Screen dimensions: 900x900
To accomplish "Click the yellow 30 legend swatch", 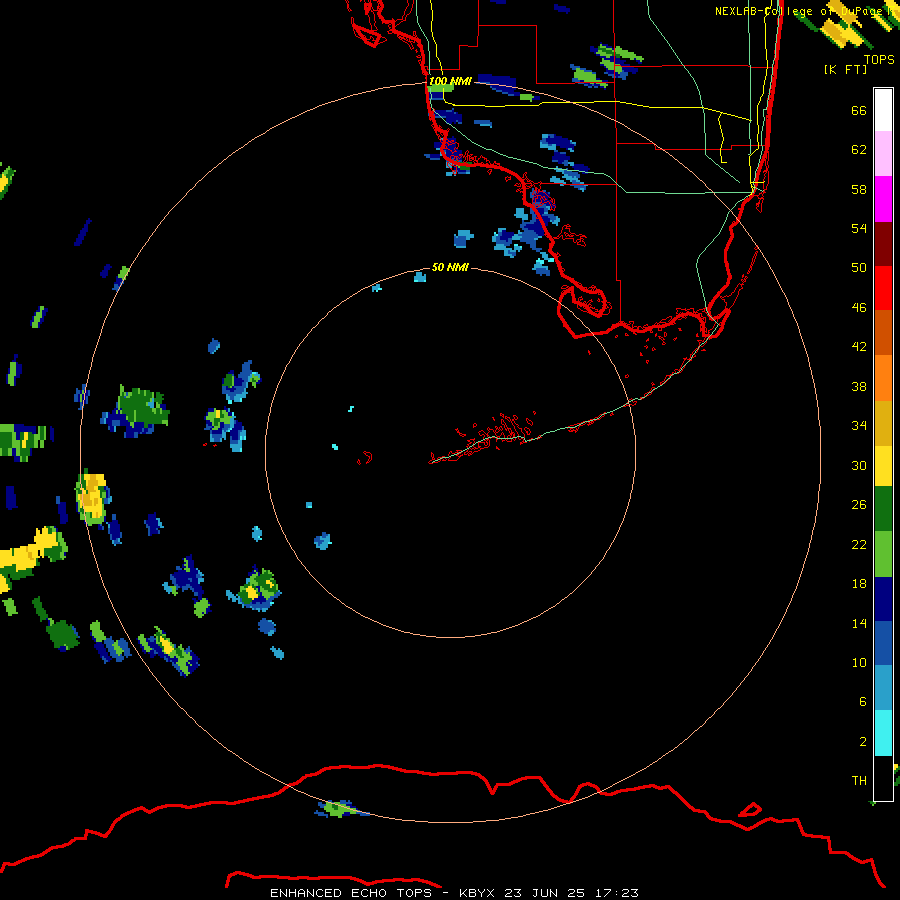I will tap(883, 466).
